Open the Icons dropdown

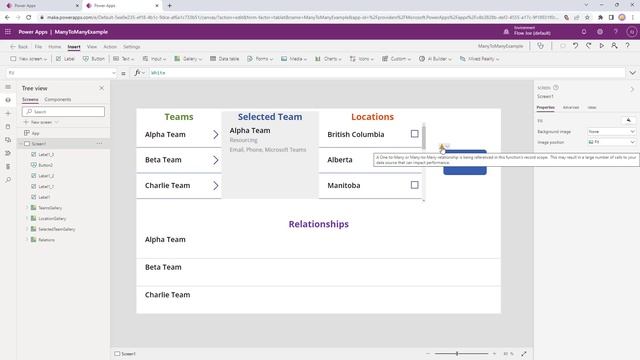[x=362, y=59]
